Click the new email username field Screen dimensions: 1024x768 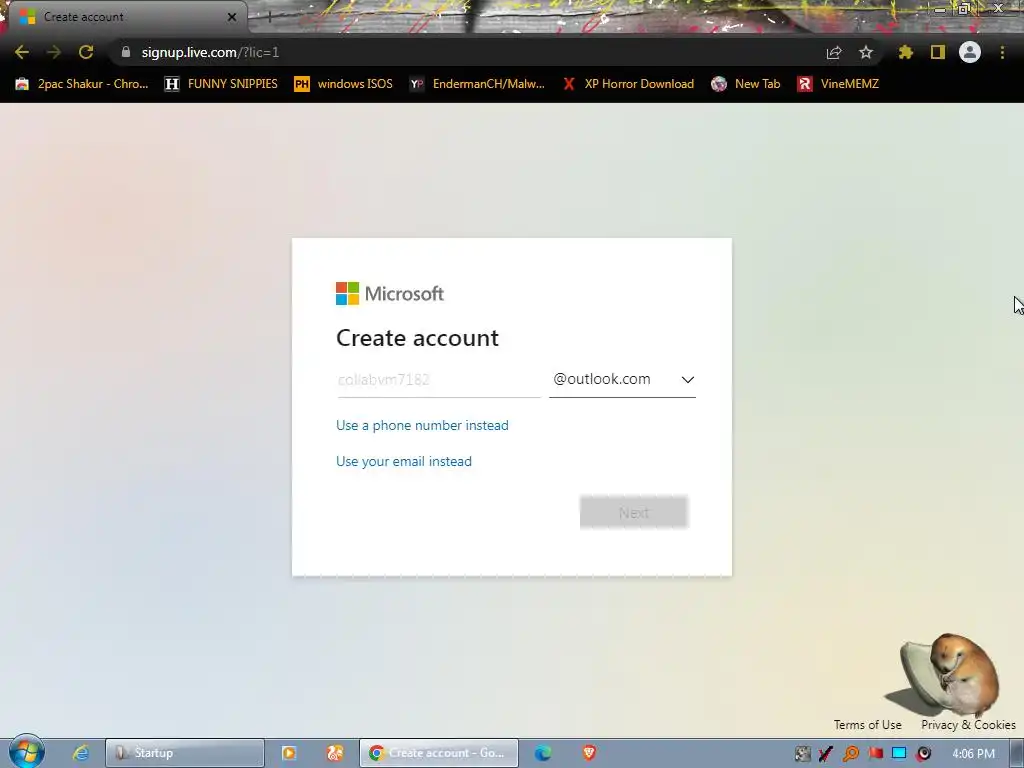(438, 379)
